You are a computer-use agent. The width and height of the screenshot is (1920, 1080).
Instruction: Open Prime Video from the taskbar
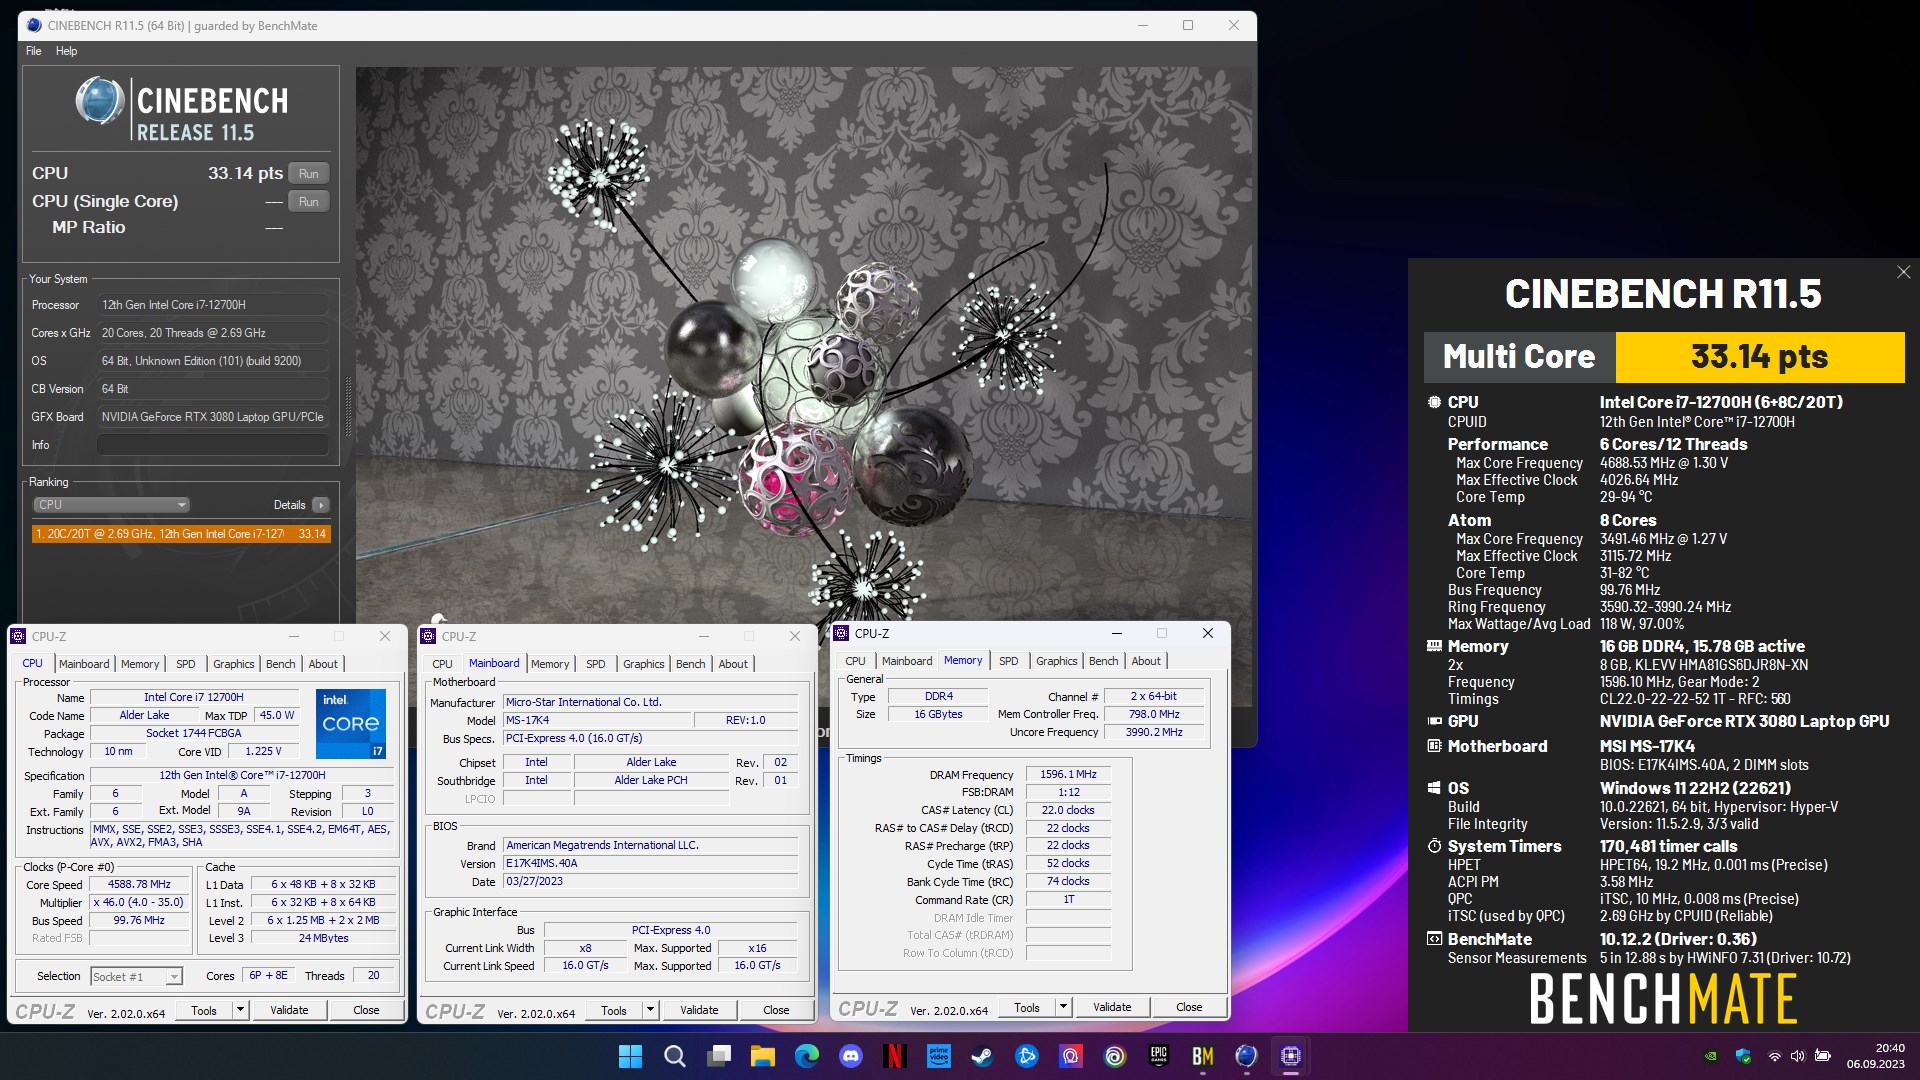939,1056
